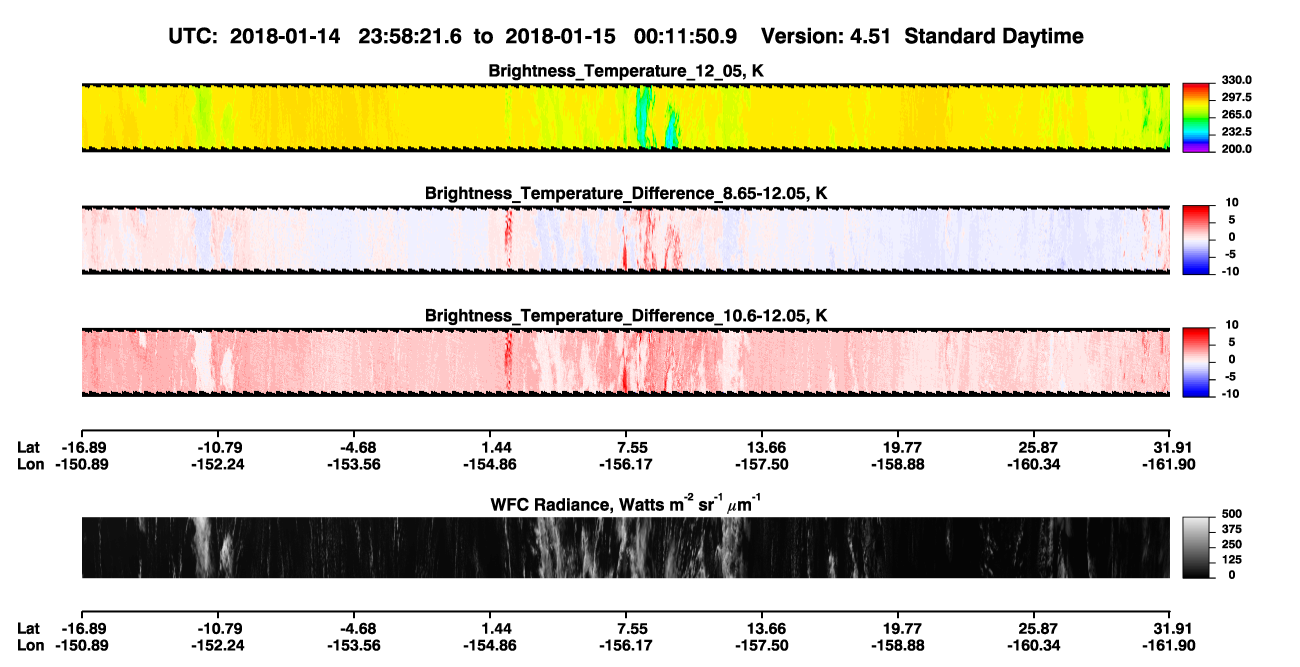
Task: Click the rainbow colorbar for brightness temperature
Action: tap(1195, 118)
